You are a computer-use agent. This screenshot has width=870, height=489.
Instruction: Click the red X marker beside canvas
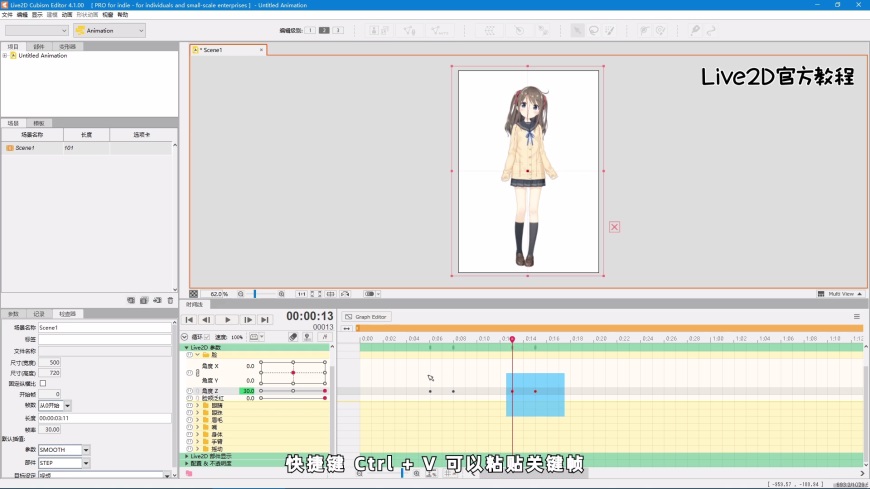[614, 226]
